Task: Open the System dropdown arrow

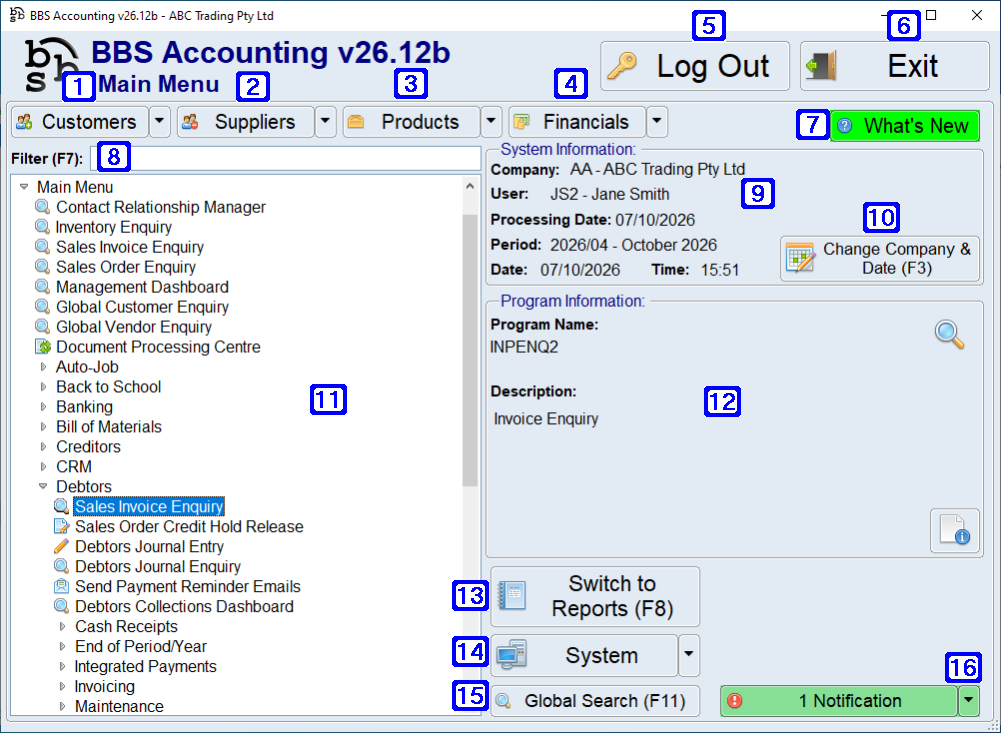Action: click(688, 655)
